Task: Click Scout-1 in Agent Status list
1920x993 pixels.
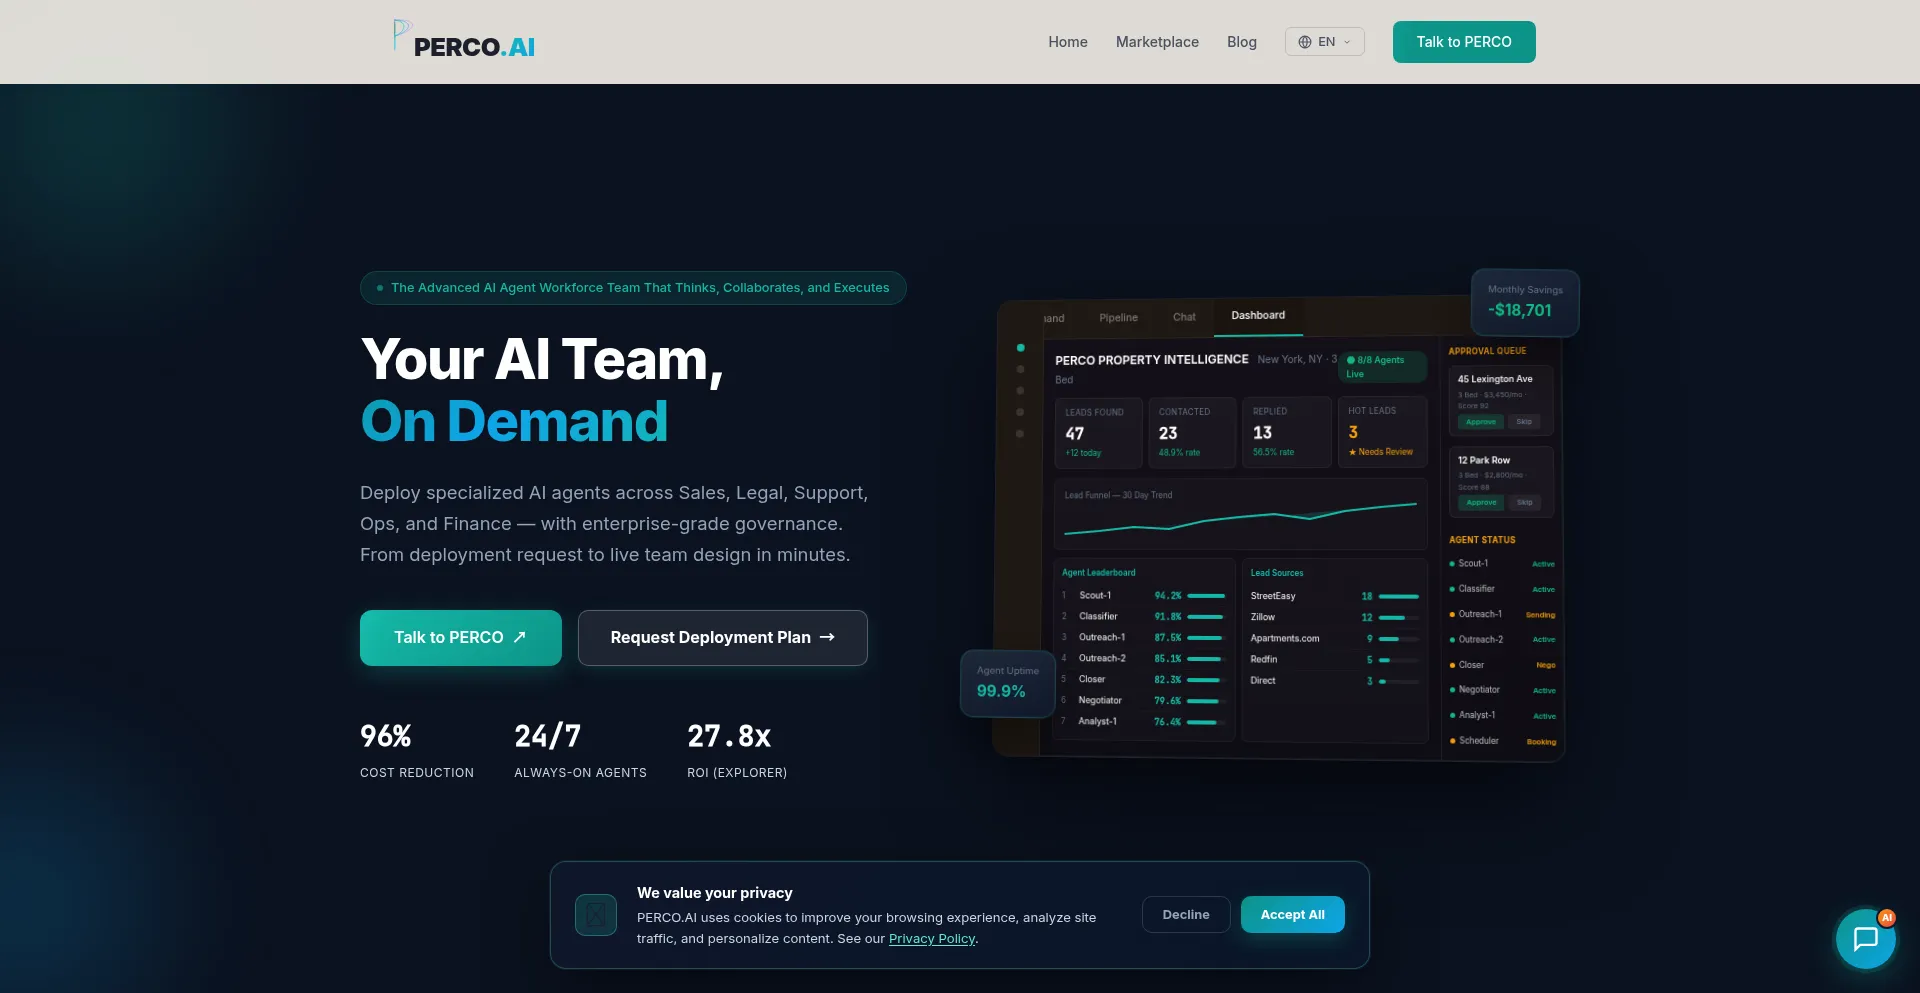Action: pyautogui.click(x=1502, y=564)
